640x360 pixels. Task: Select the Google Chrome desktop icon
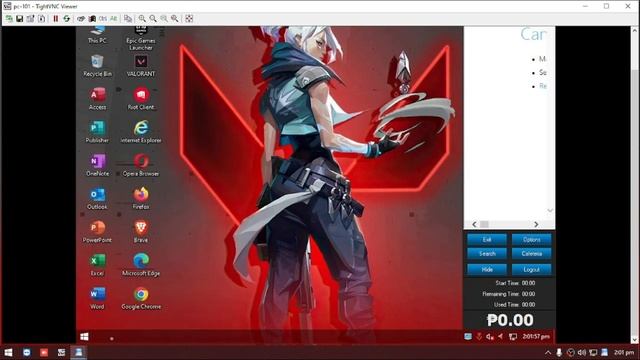(141, 298)
